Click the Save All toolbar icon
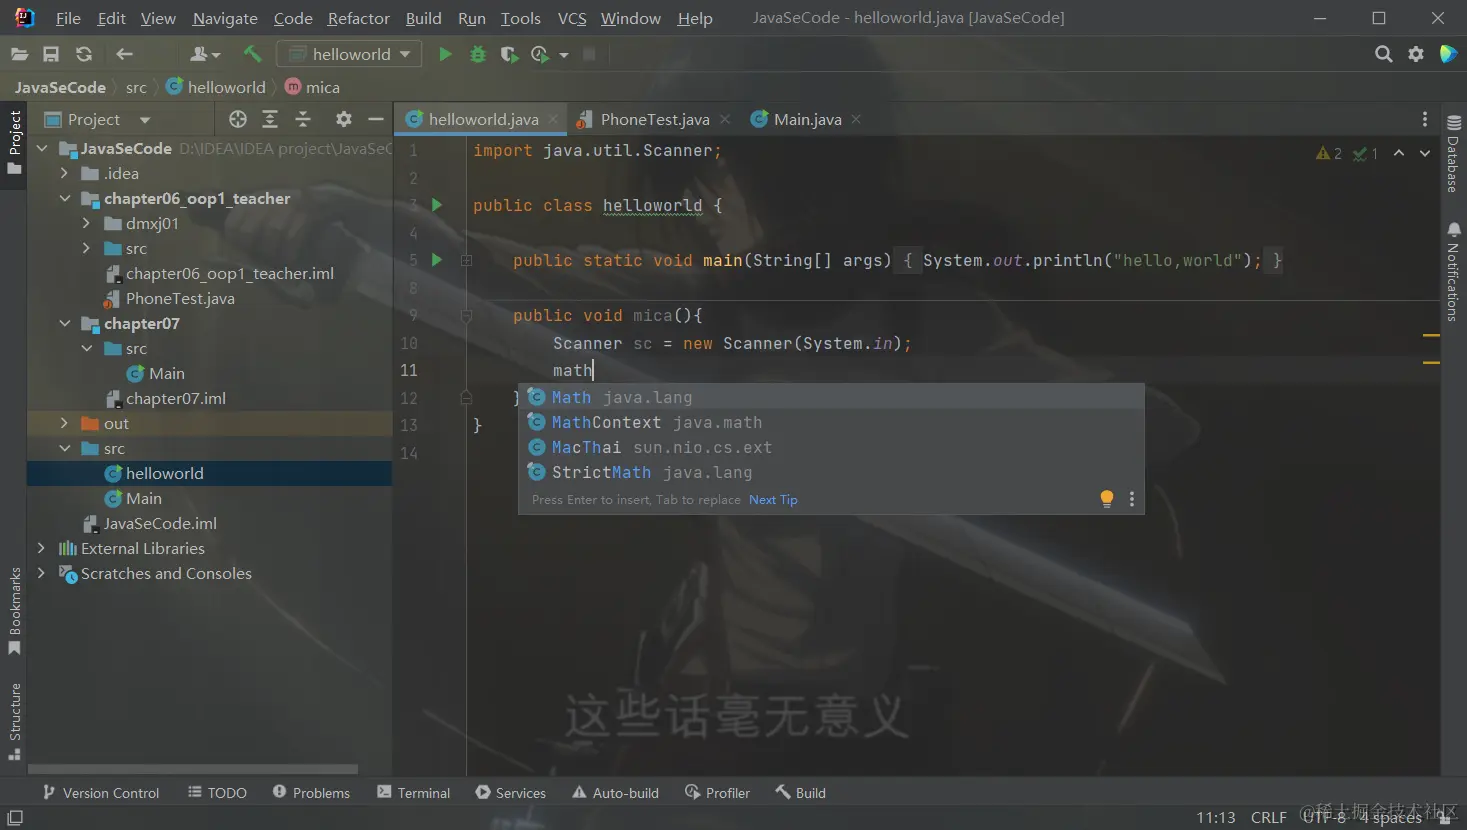The image size is (1467, 830). coord(51,54)
